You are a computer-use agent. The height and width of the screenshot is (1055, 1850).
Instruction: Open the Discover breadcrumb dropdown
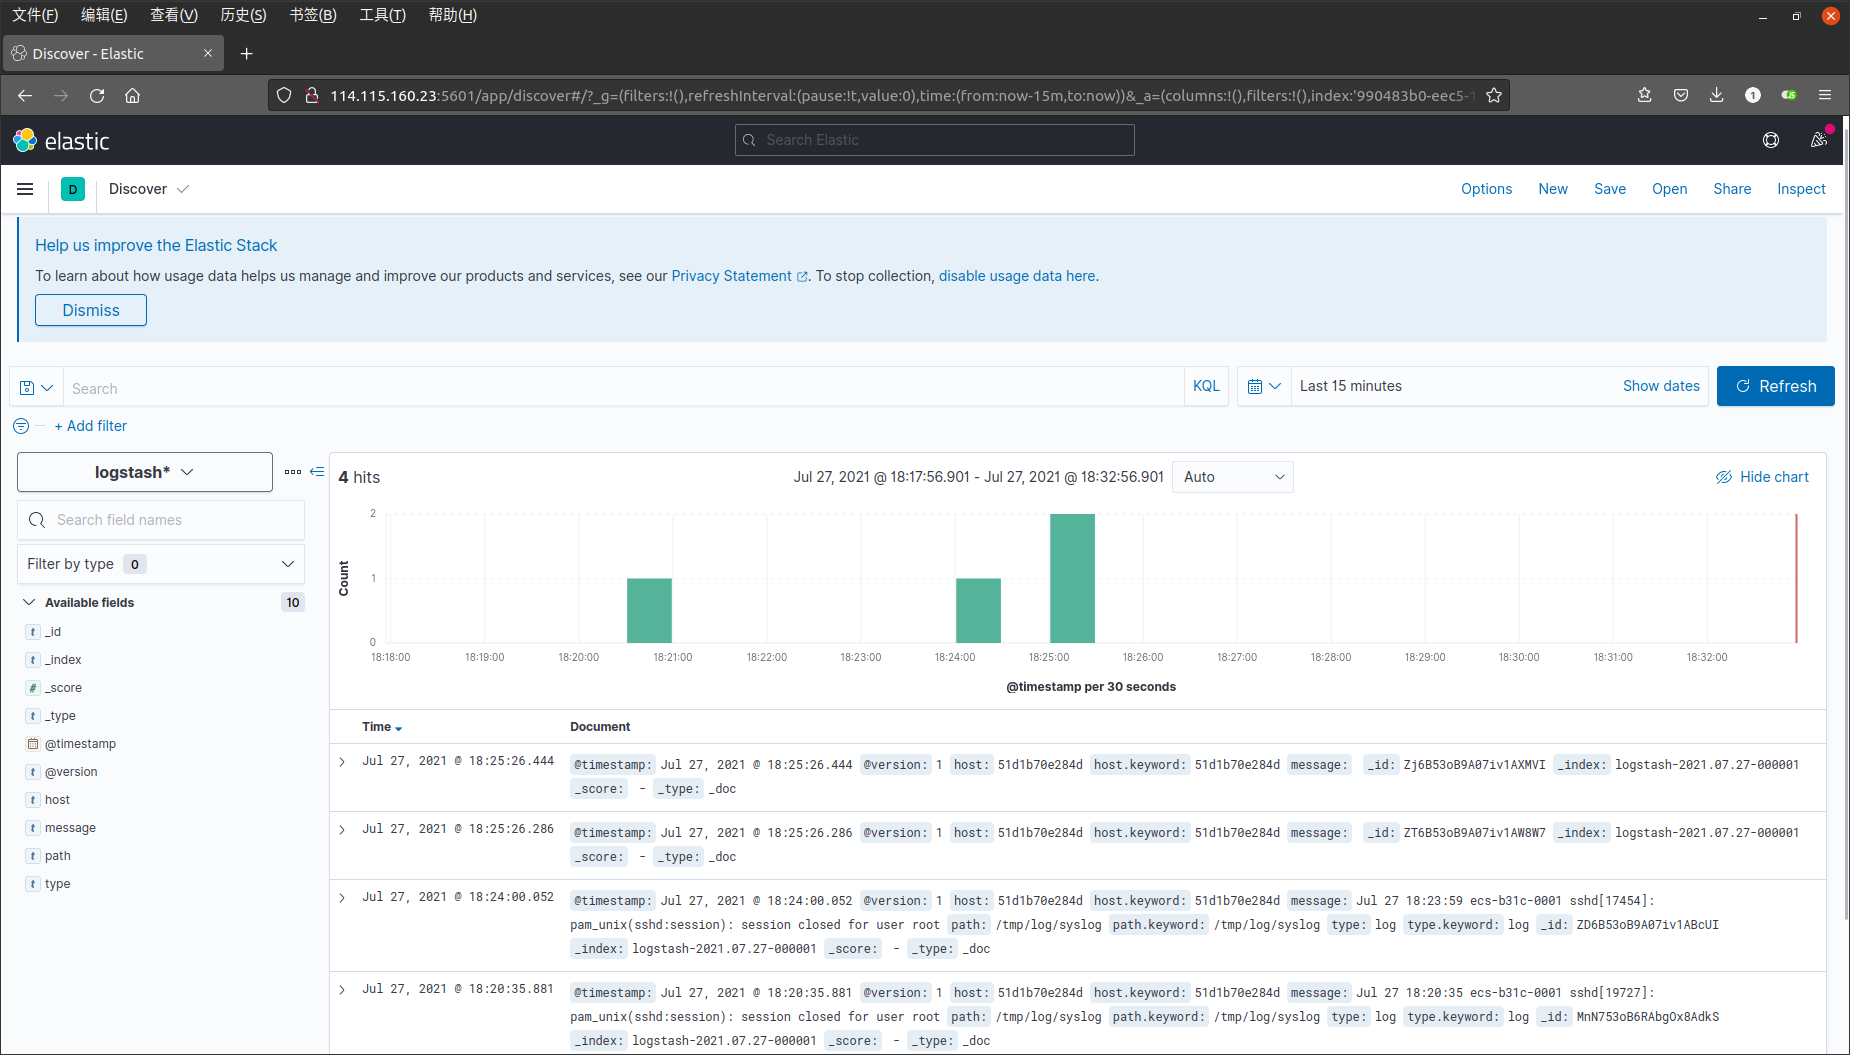(x=149, y=189)
